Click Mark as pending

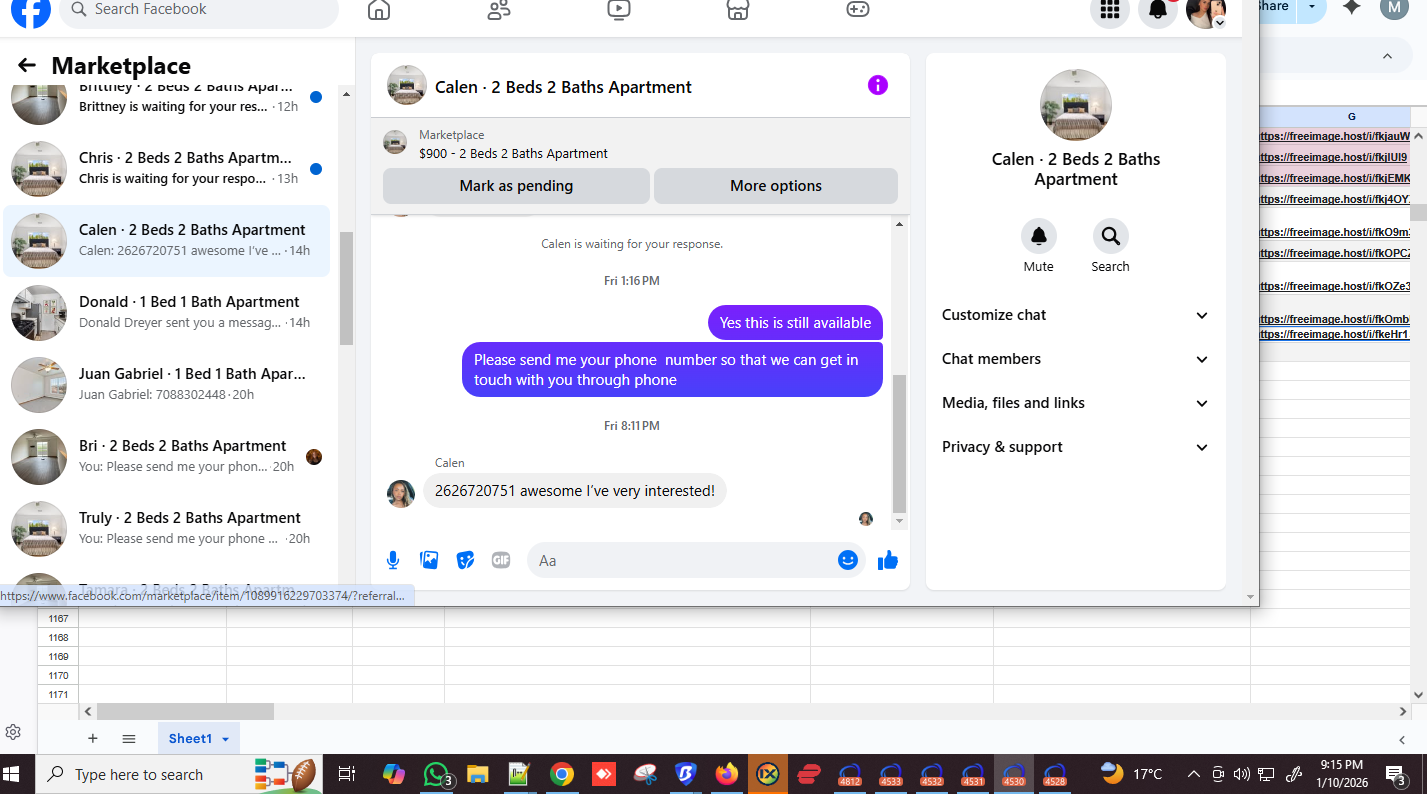[516, 186]
